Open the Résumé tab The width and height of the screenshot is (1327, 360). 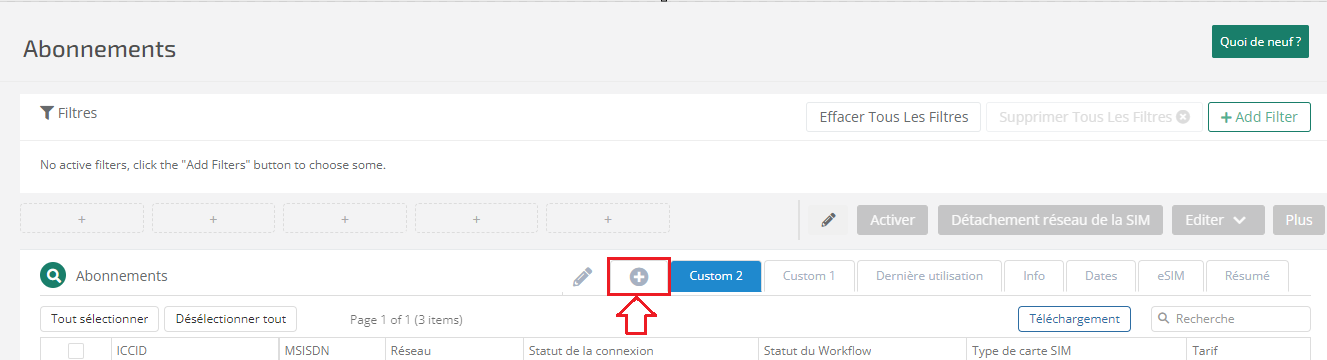1247,276
